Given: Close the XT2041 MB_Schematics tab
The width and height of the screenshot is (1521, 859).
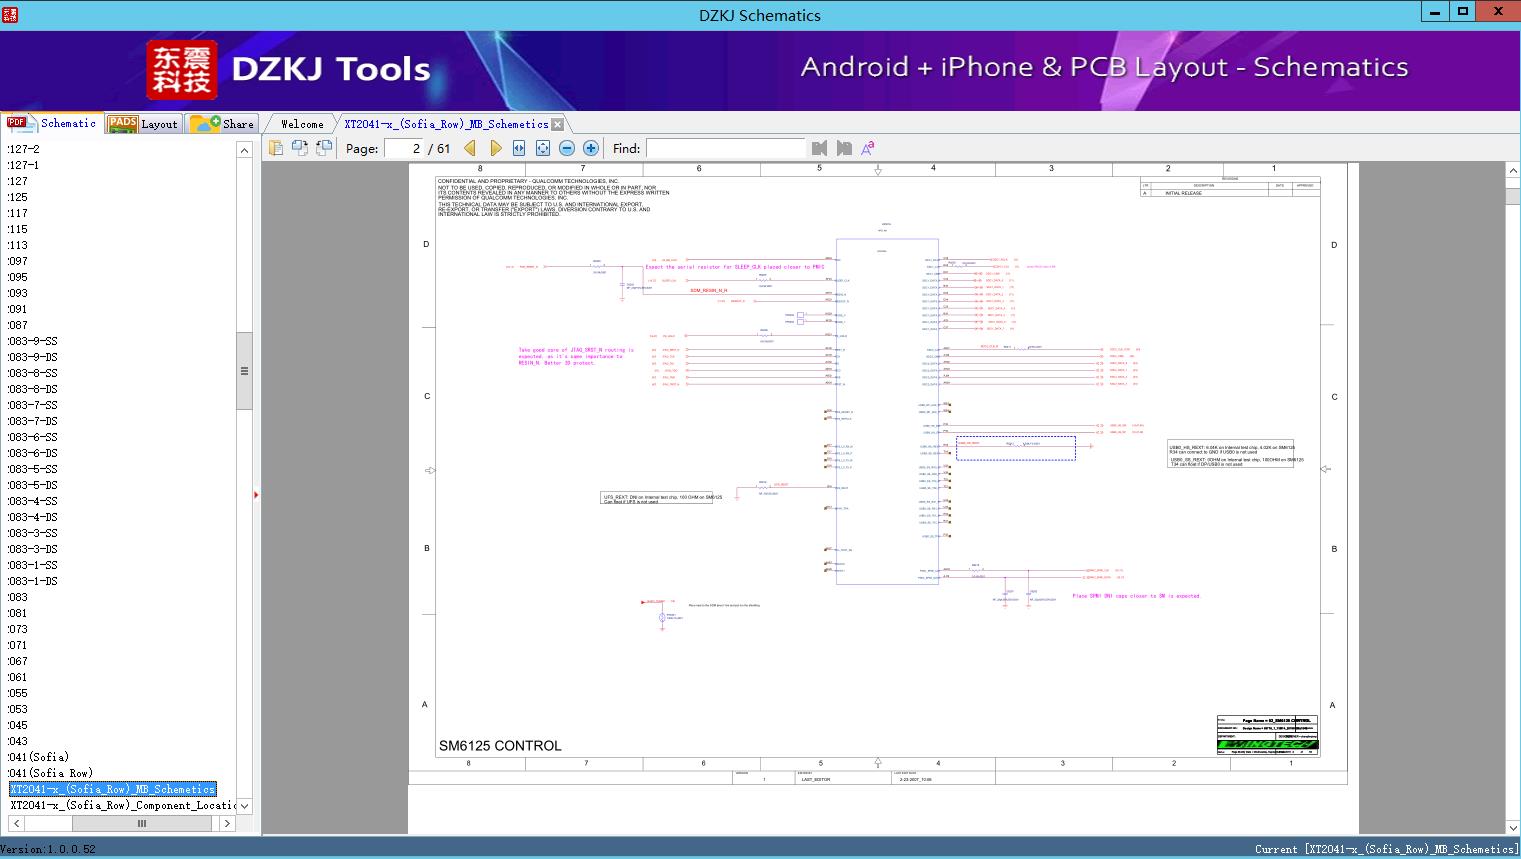Looking at the screenshot, I should pyautogui.click(x=558, y=124).
